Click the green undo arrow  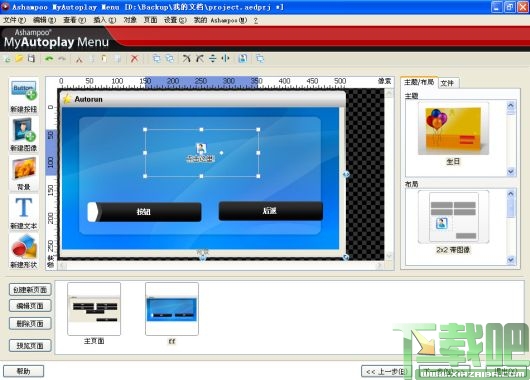tap(49, 59)
